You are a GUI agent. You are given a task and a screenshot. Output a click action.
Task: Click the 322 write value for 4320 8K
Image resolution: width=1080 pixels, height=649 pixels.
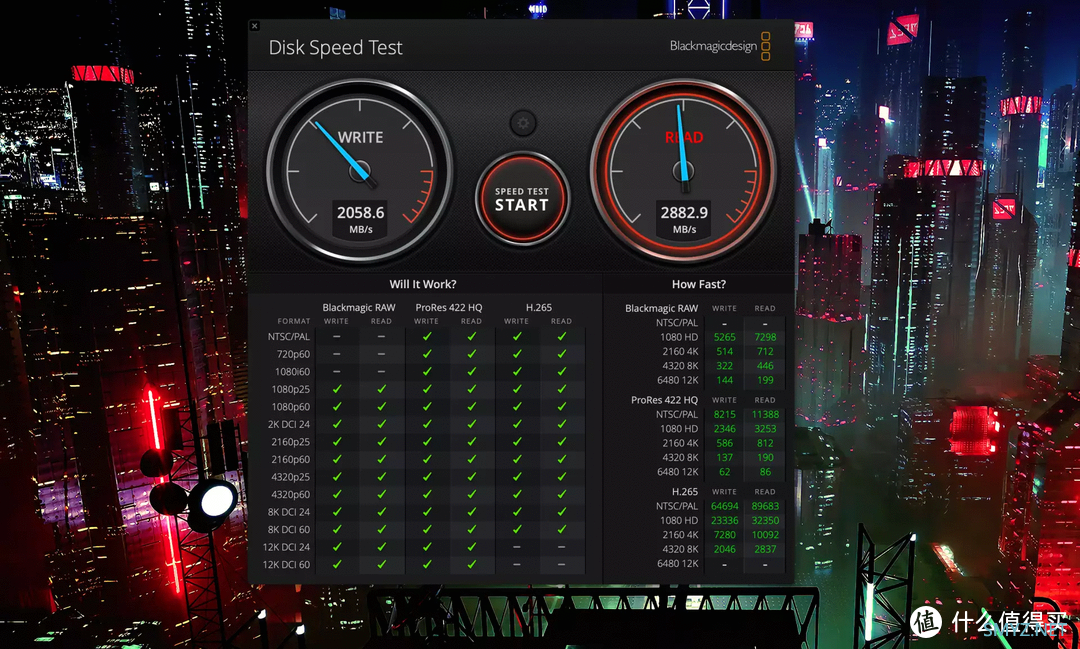(725, 366)
